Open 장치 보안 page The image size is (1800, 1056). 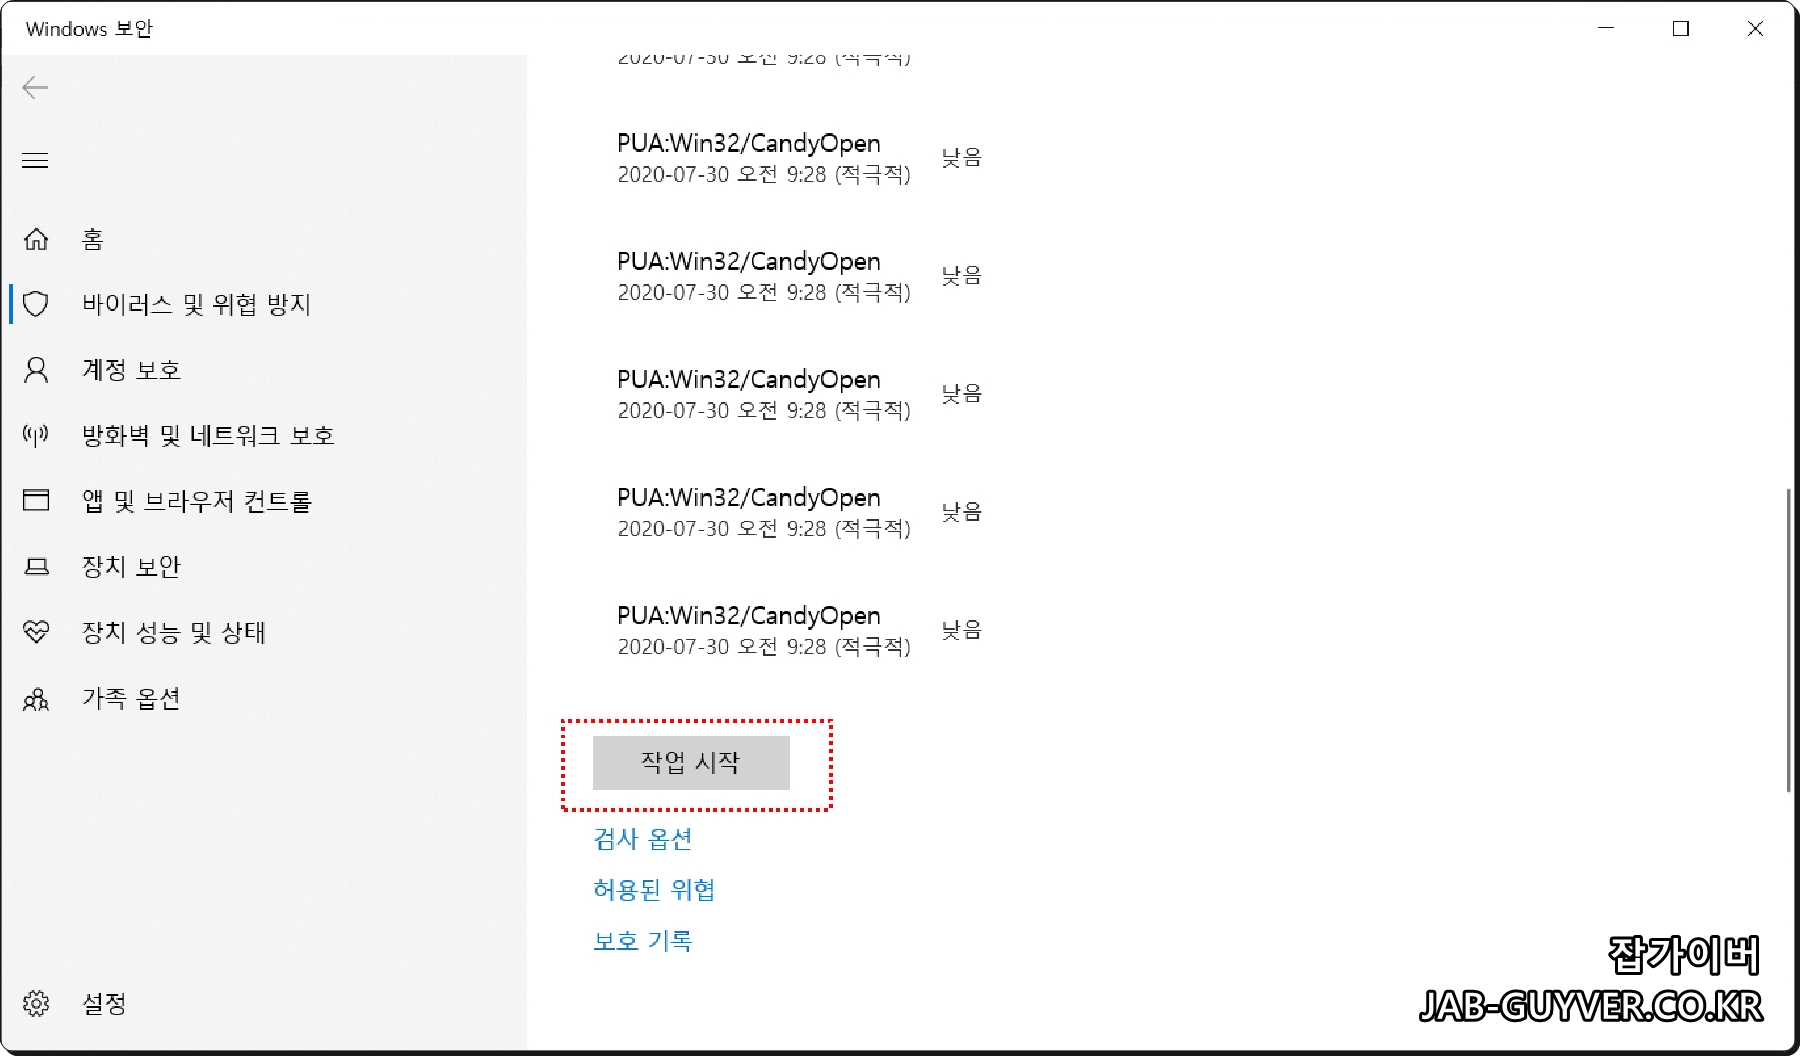click(131, 567)
